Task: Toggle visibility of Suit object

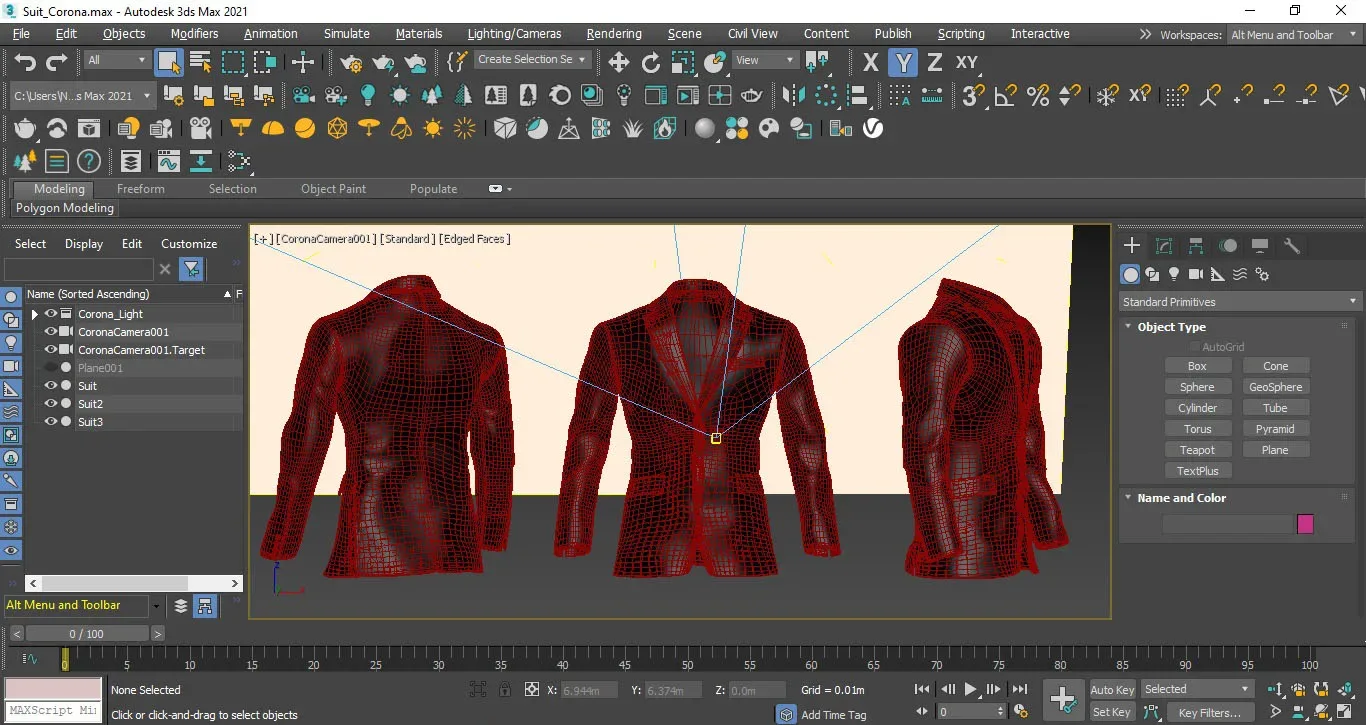Action: pos(50,386)
